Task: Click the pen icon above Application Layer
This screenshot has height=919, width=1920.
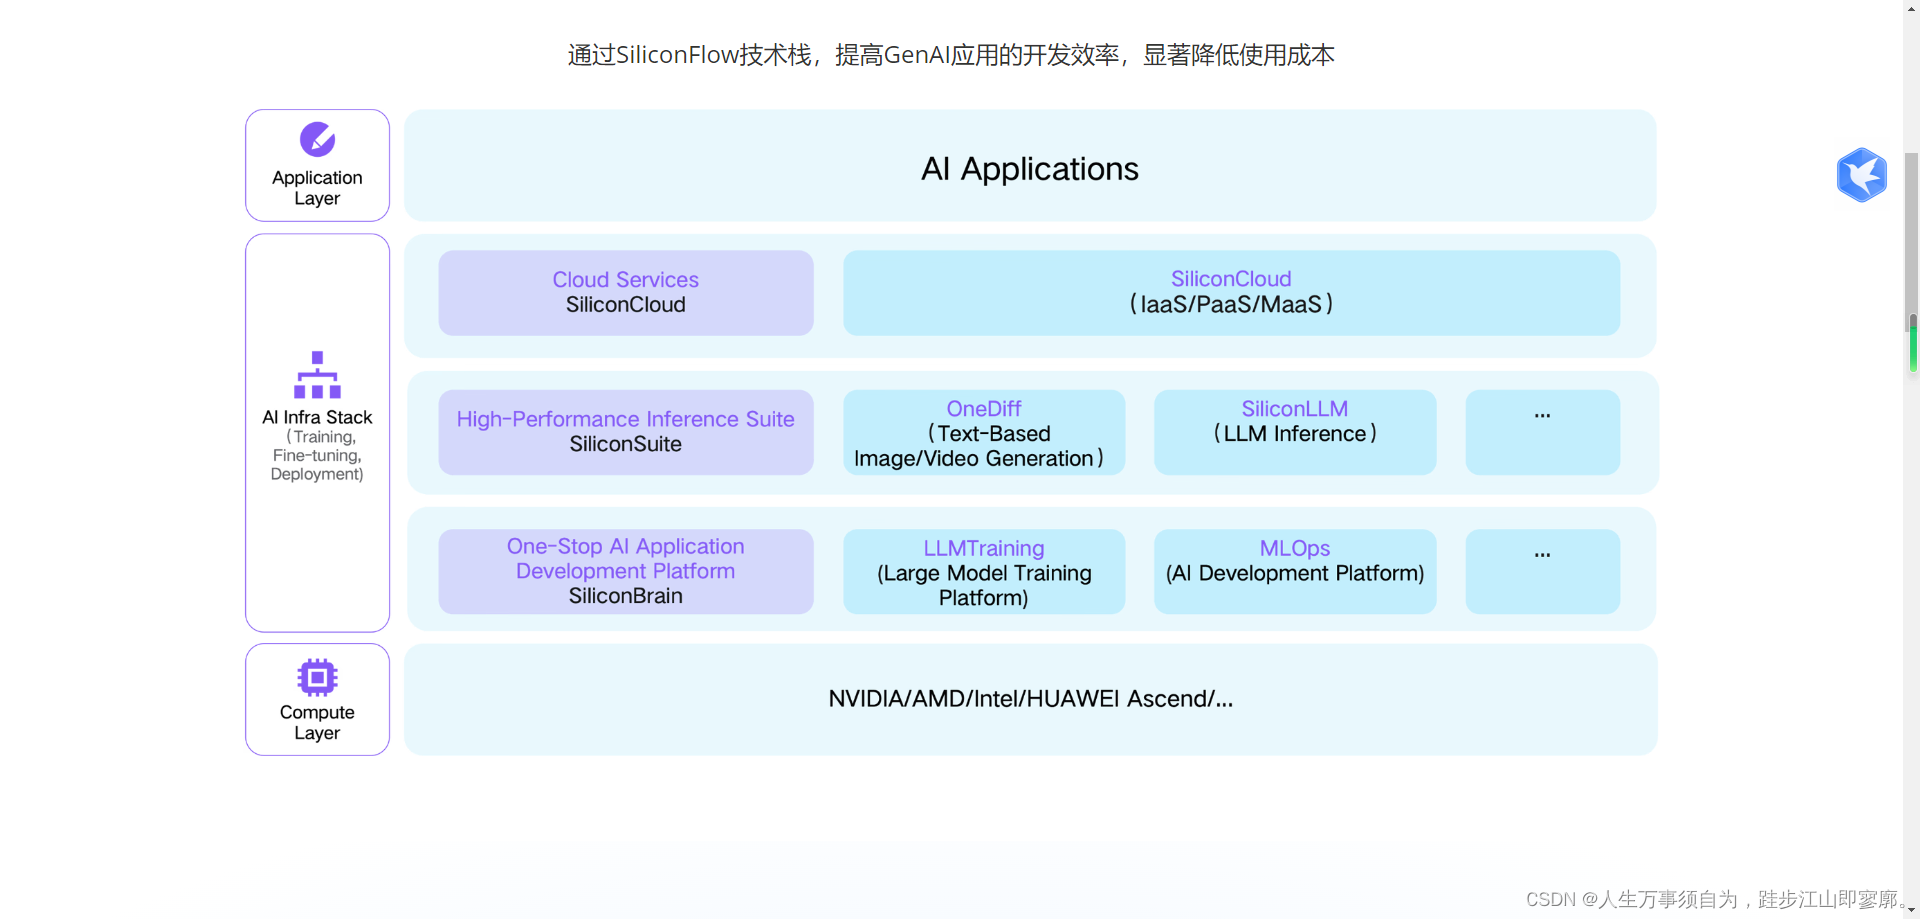Action: (x=317, y=139)
